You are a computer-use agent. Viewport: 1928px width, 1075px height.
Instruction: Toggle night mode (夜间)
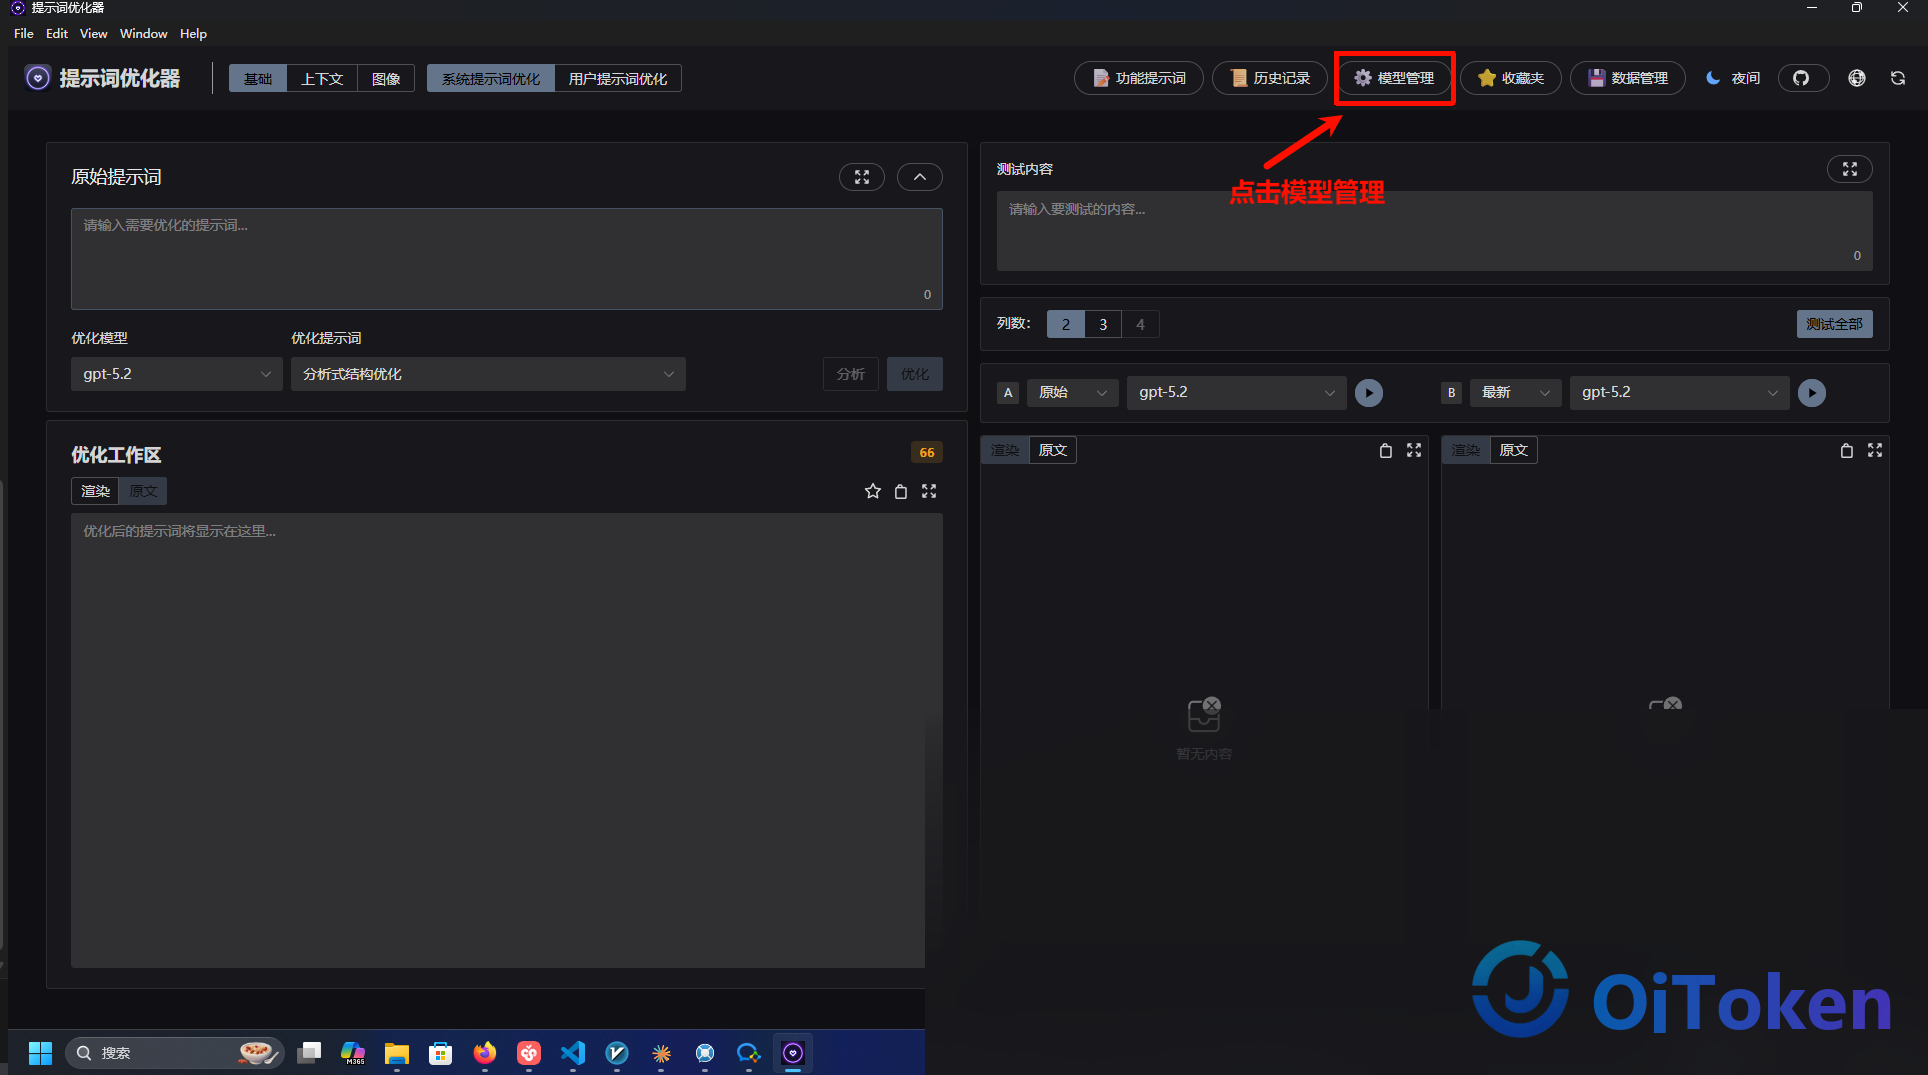[x=1733, y=78]
